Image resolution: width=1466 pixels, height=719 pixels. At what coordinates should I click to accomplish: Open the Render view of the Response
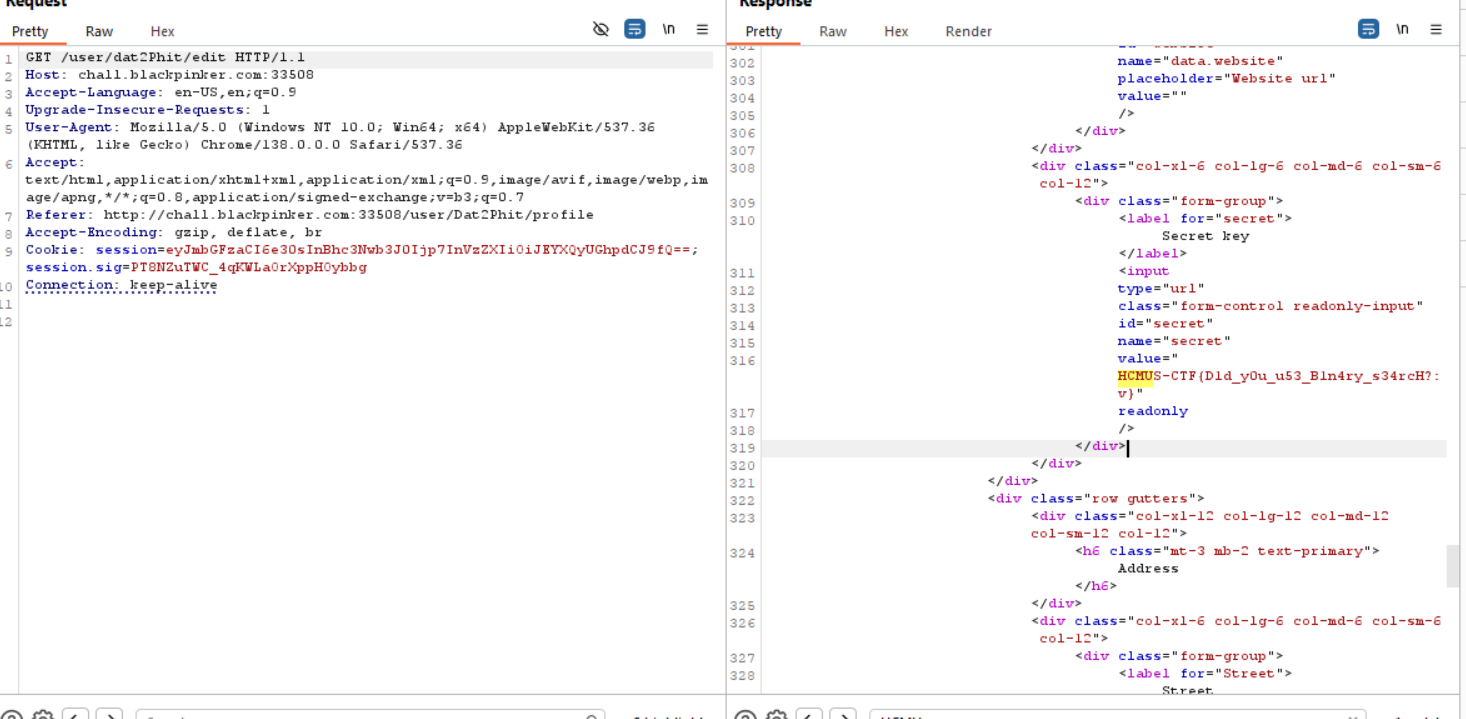(967, 31)
